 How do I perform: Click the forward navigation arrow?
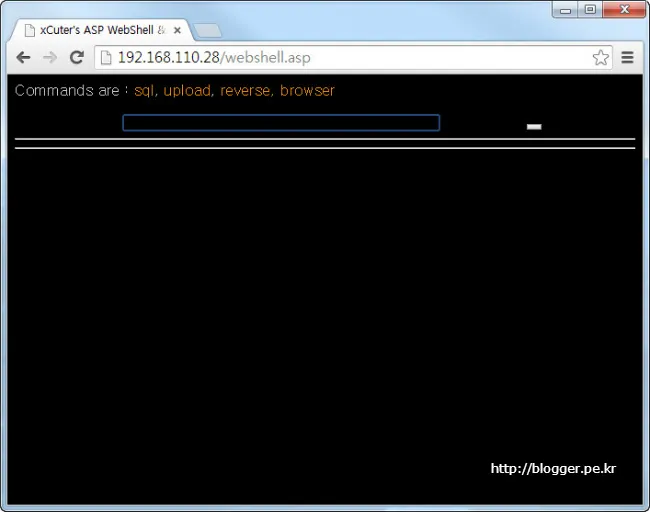point(50,57)
